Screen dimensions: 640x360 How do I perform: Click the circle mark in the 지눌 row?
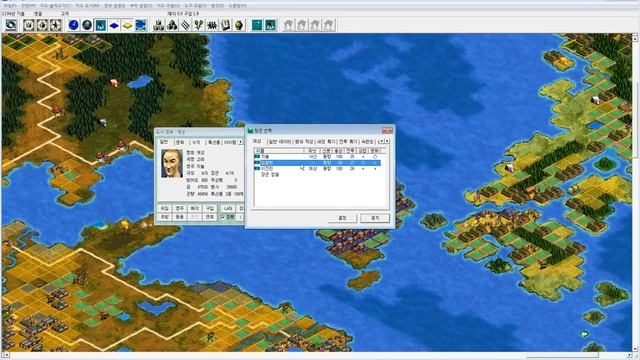click(x=375, y=157)
